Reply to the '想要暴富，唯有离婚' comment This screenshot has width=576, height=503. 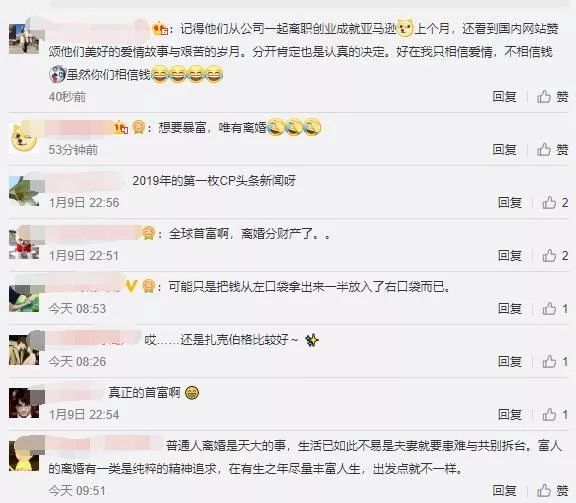click(x=504, y=150)
